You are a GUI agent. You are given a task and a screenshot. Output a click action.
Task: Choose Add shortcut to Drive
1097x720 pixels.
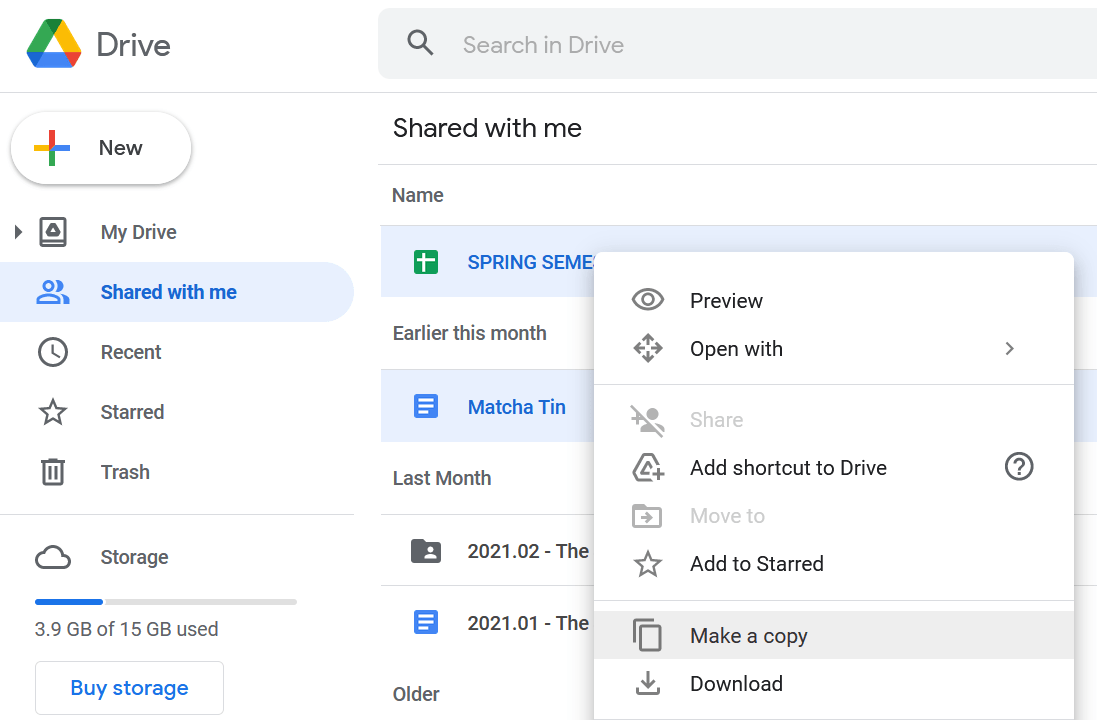click(x=788, y=467)
